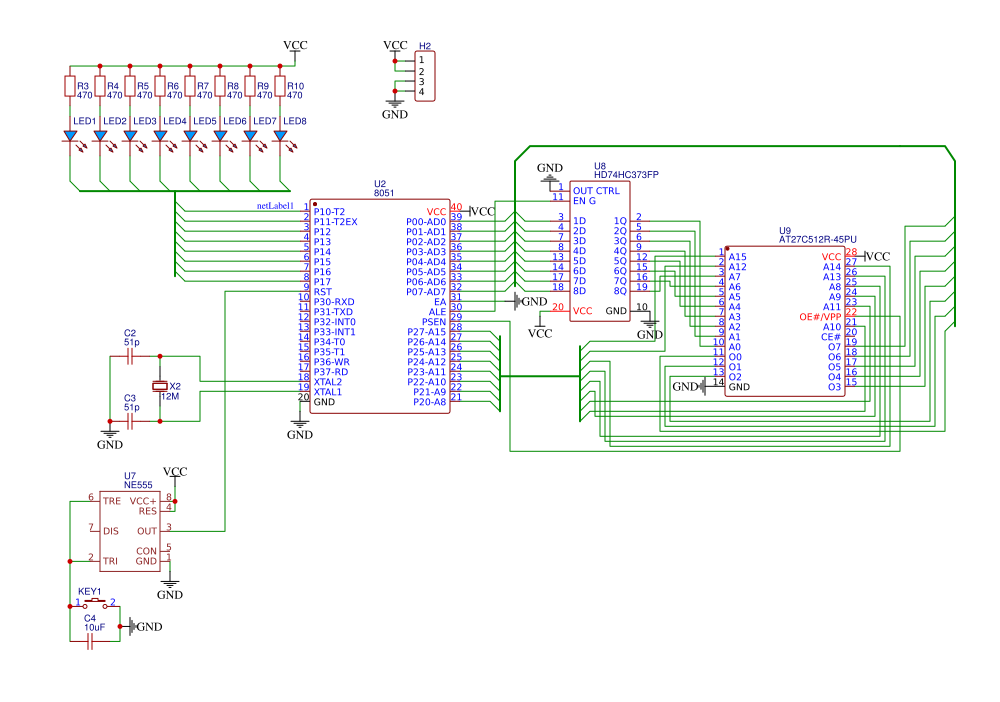Image resolution: width=1000 pixels, height=702 pixels.
Task: Select the RST pin label on 8051
Action: pos(323,292)
